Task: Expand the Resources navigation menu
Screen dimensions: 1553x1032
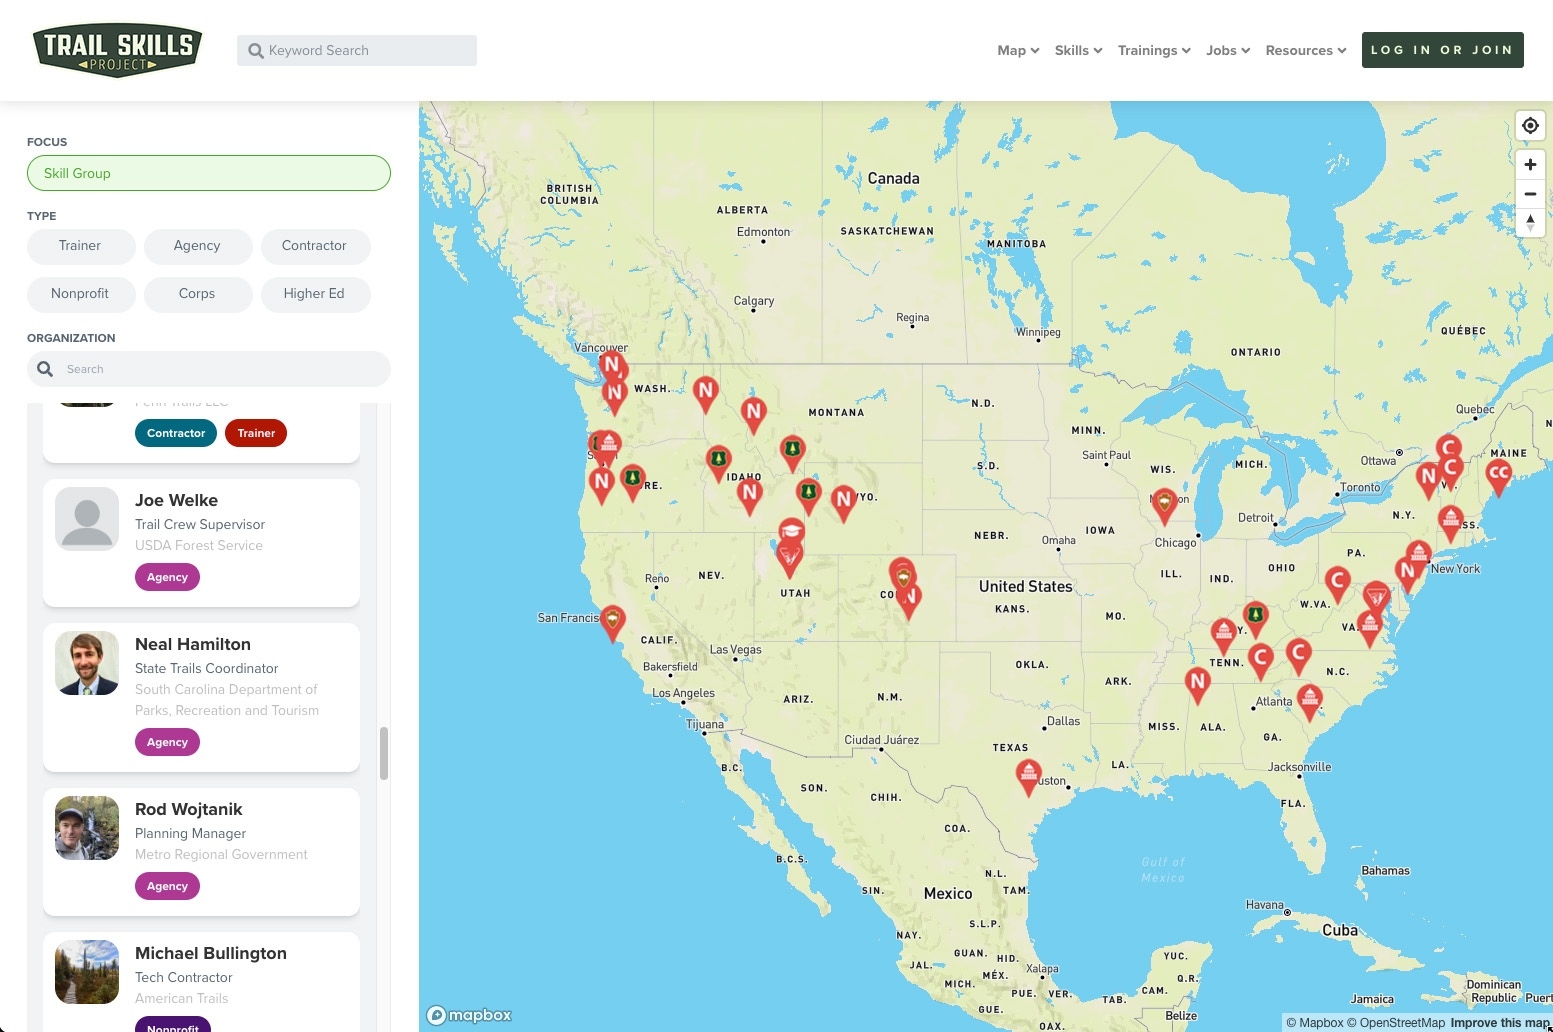Action: click(x=1306, y=51)
